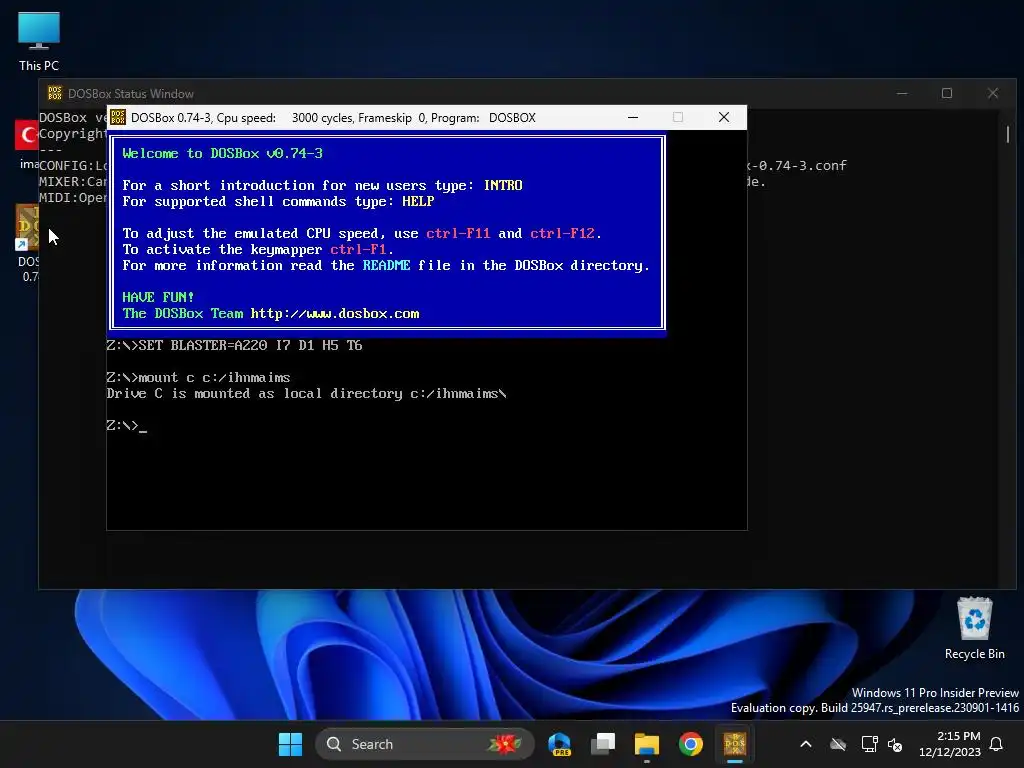Click the muted volume tray icon

[895, 744]
